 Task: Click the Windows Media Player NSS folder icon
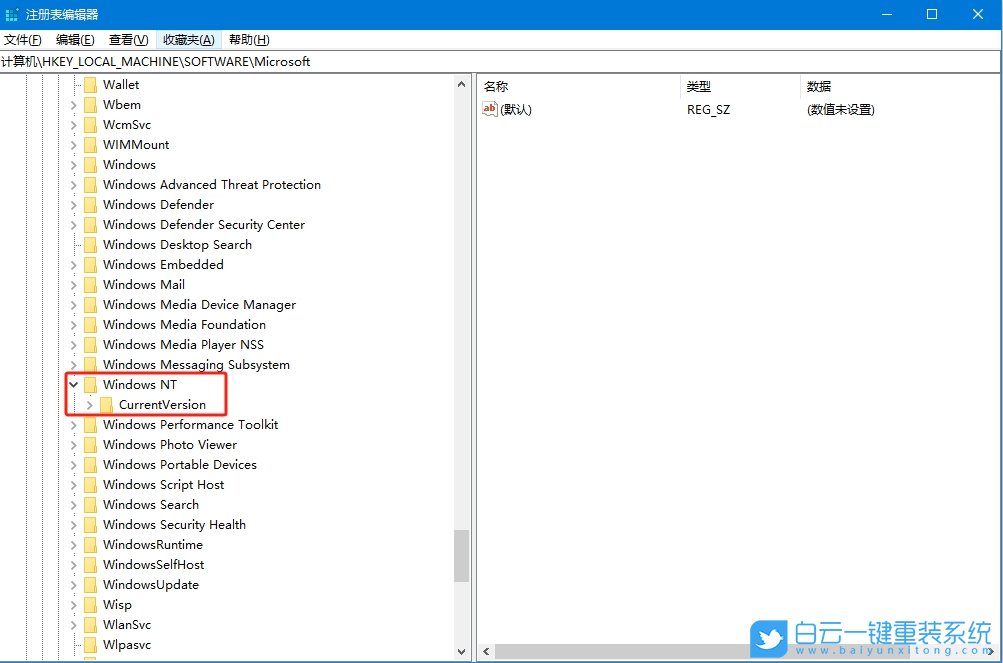pos(91,344)
